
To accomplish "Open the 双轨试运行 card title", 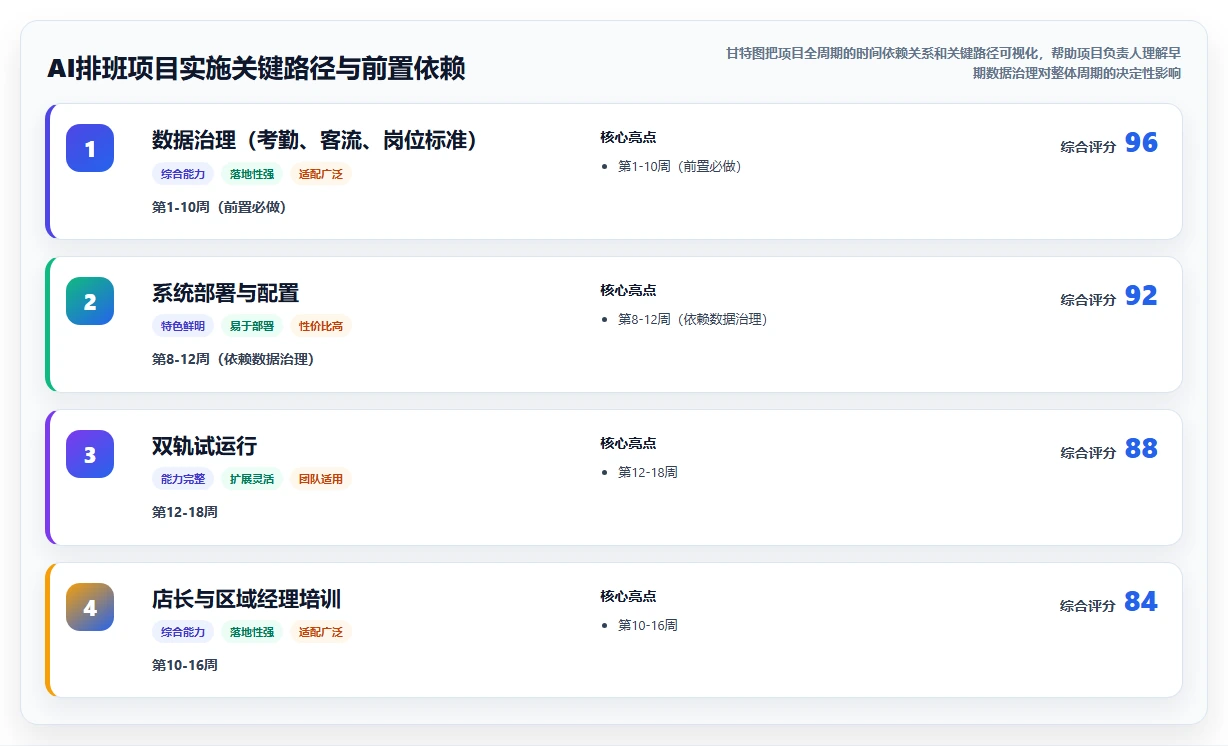I will pyautogui.click(x=205, y=446).
